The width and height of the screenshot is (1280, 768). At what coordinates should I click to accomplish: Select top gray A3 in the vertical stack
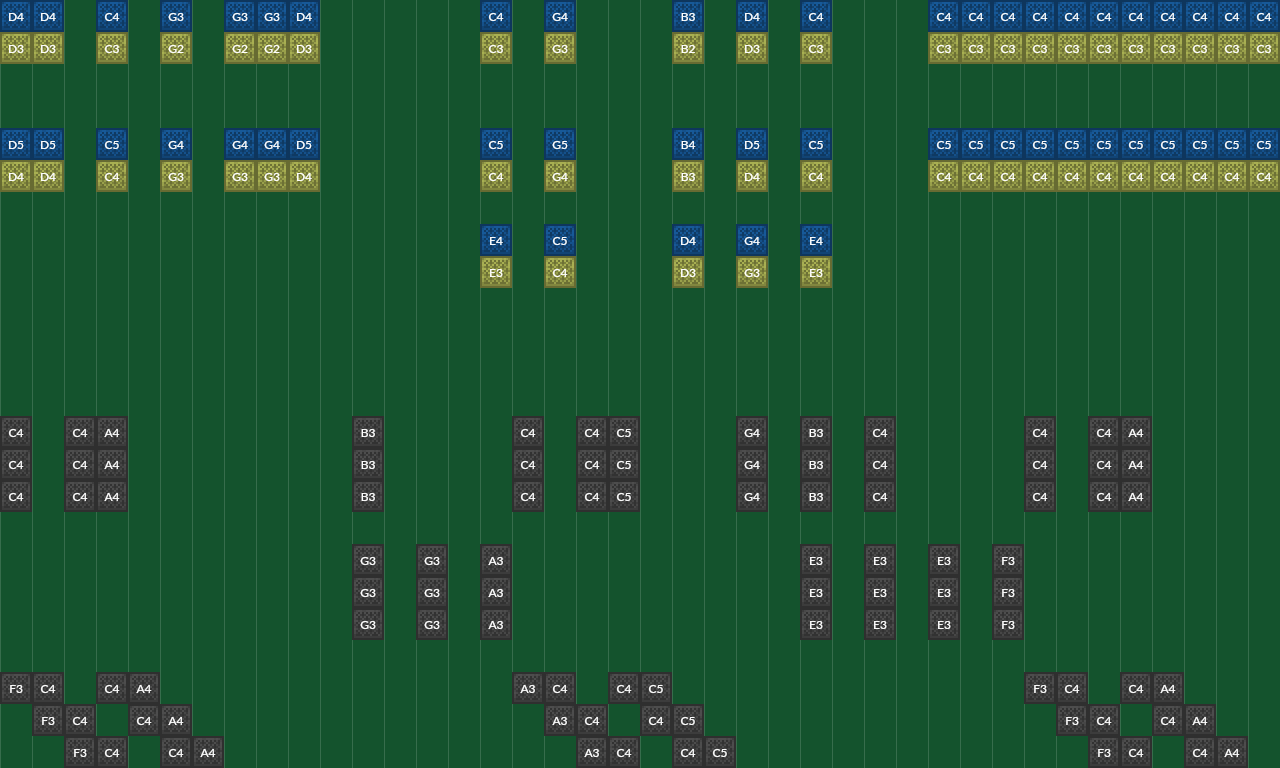click(496, 560)
